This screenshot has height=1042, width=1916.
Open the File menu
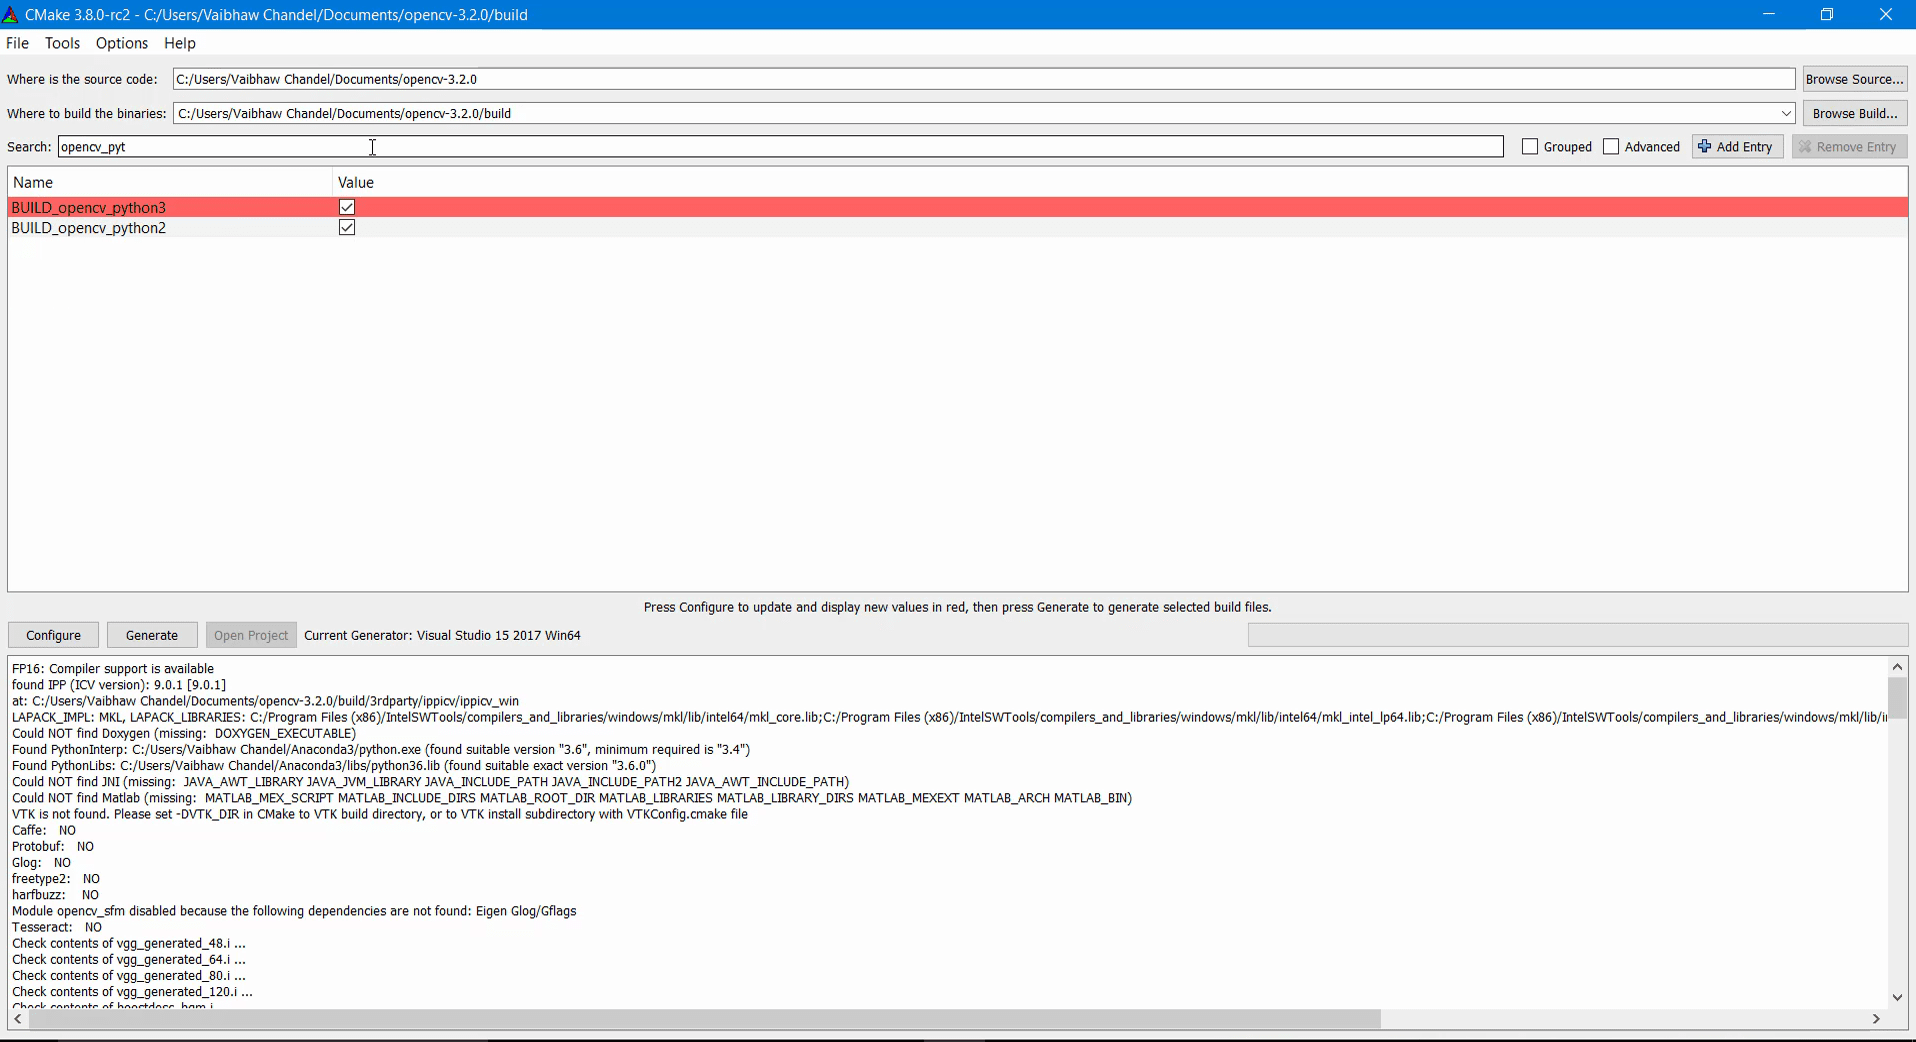pyautogui.click(x=17, y=43)
